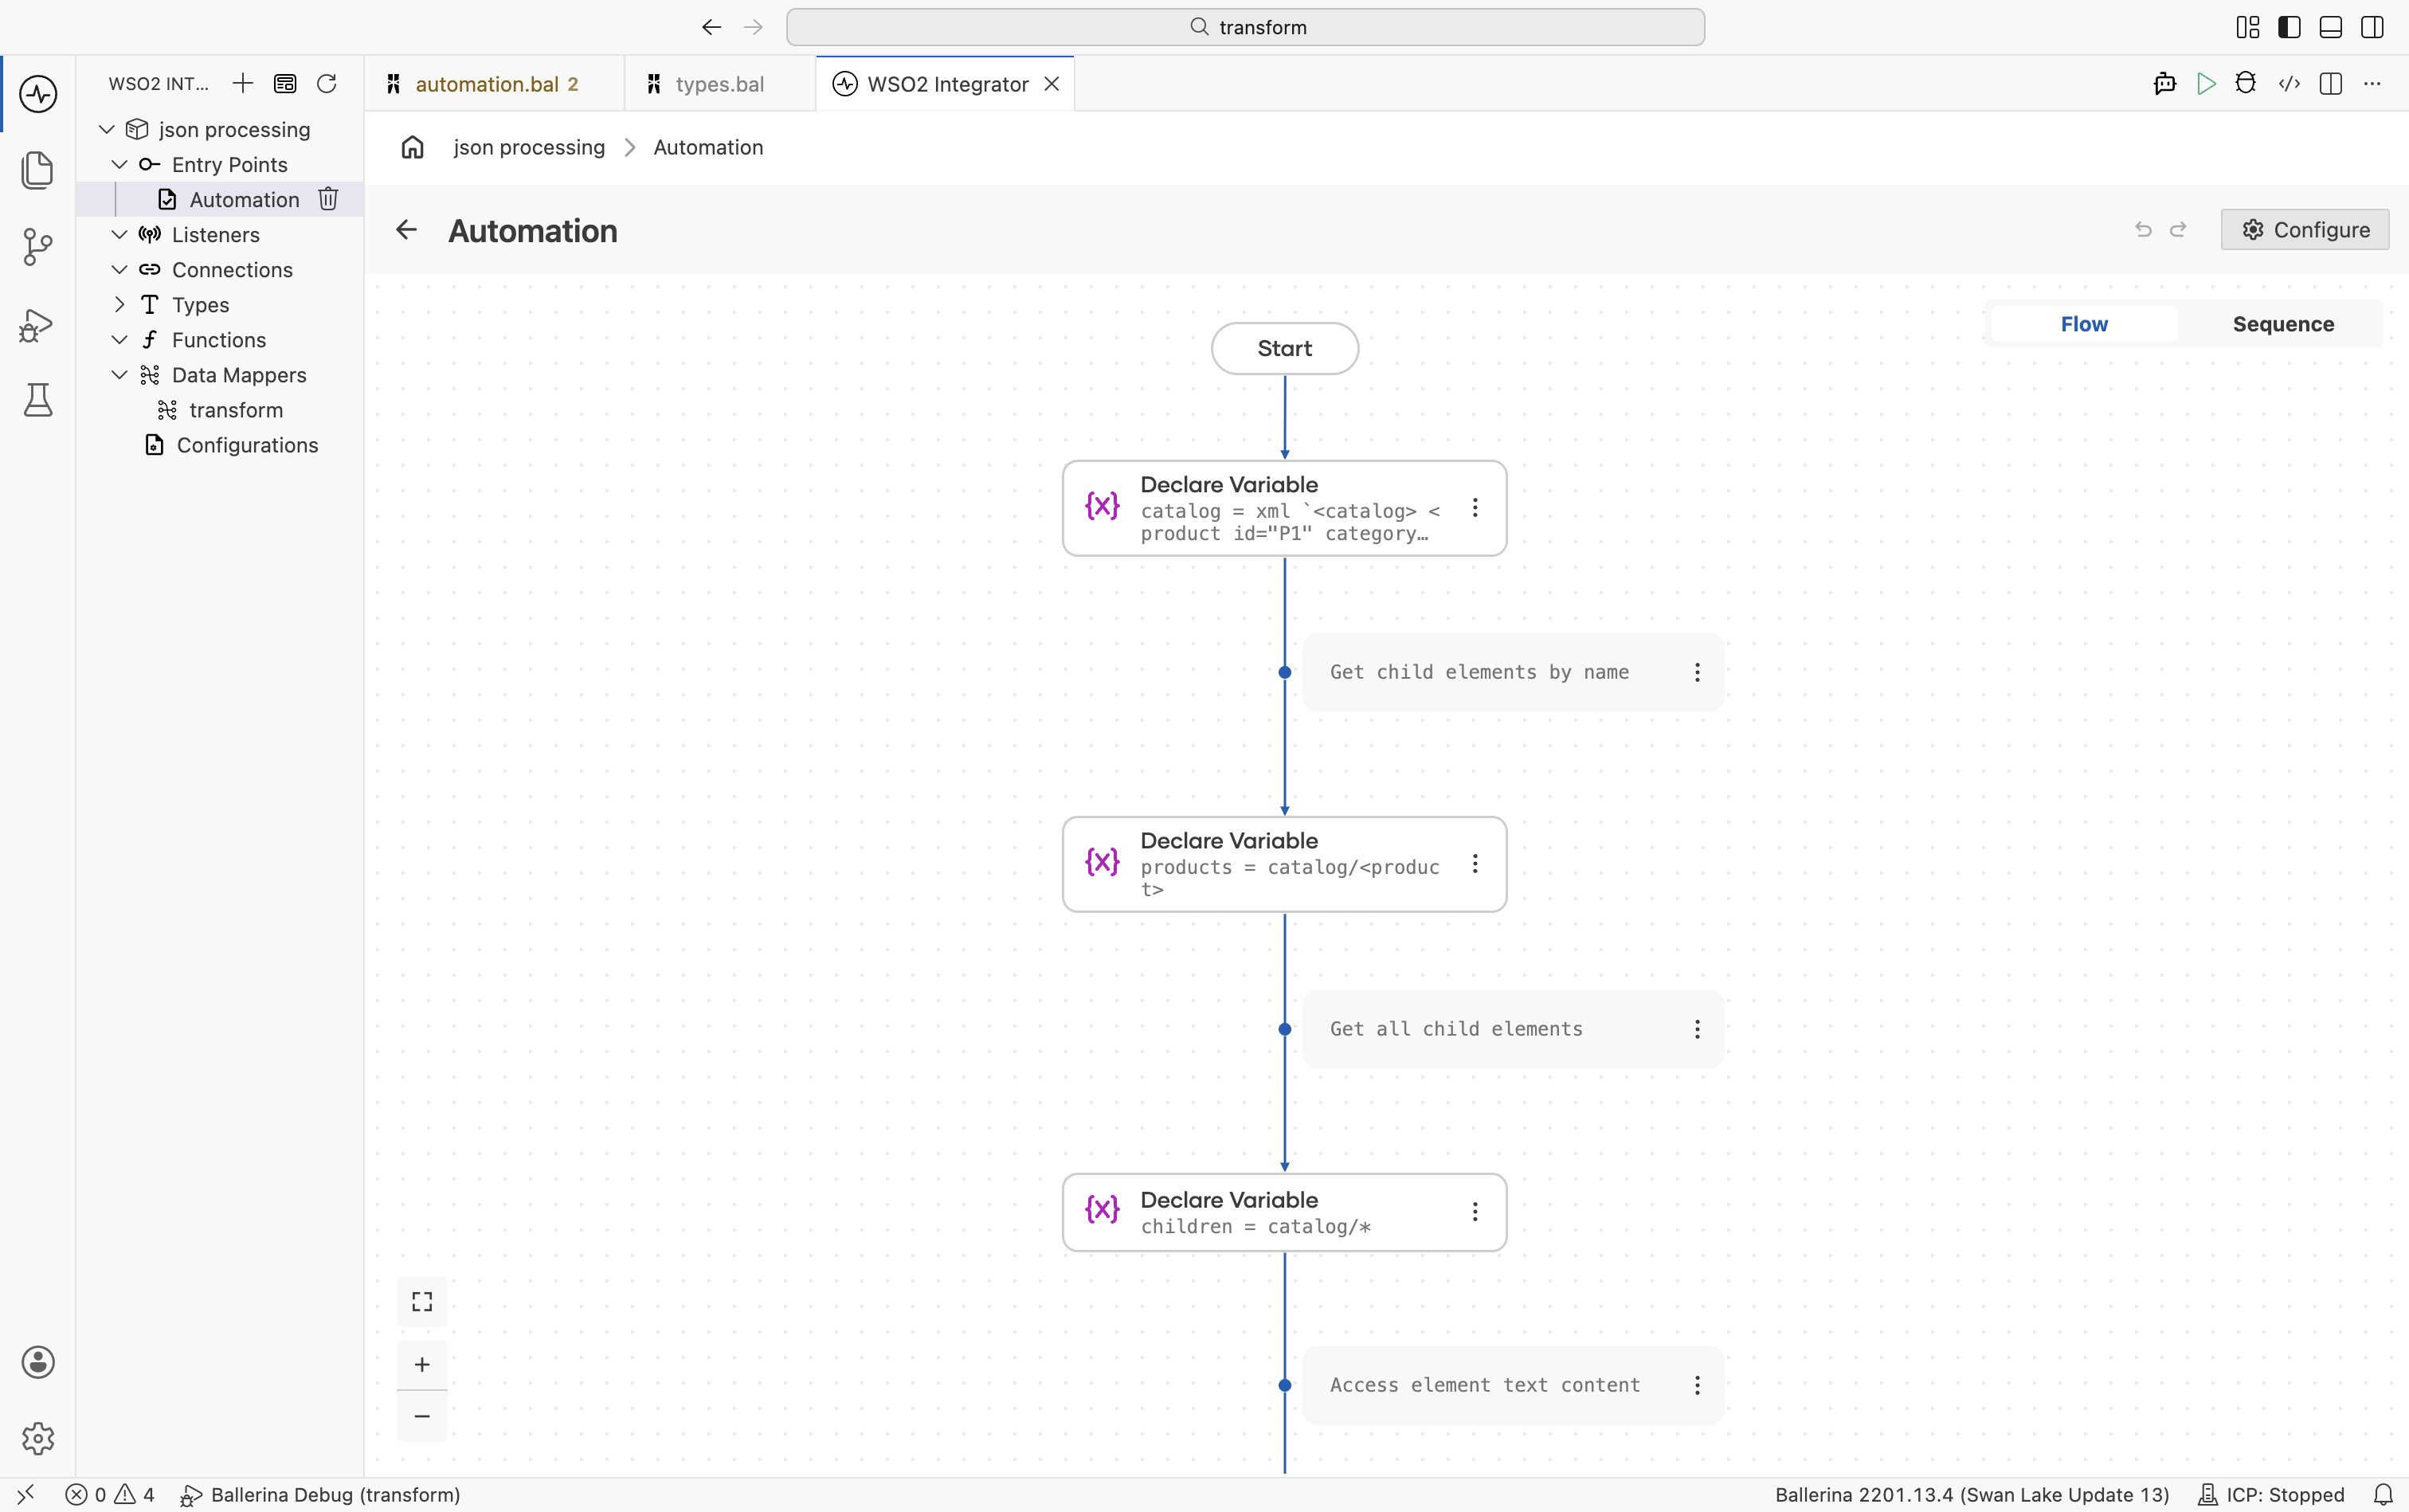Click the transform search field
Viewport: 2409px width, 1512px height.
(1245, 27)
